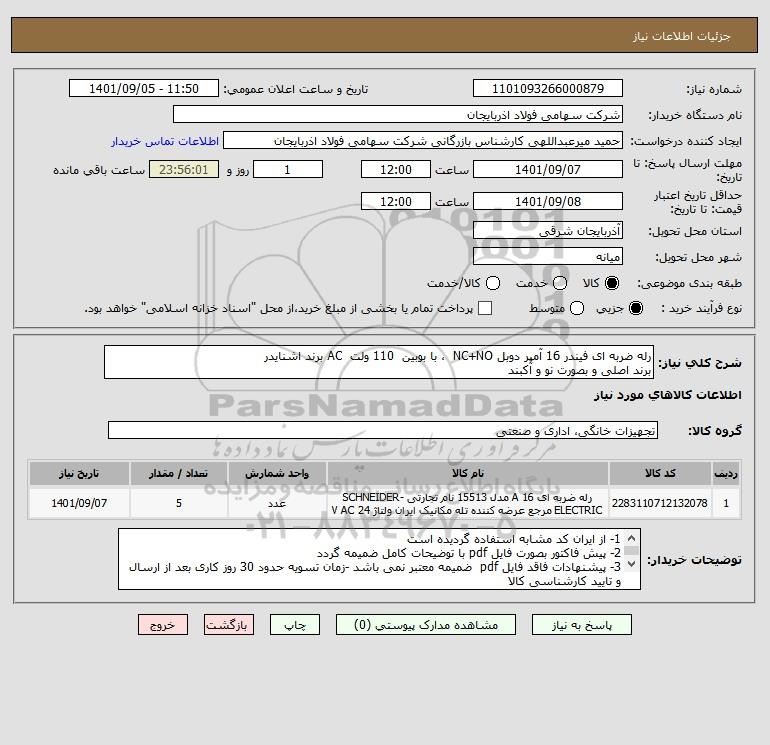
Task: Click the response deadline hour 12:00 field
Action: click(396, 169)
